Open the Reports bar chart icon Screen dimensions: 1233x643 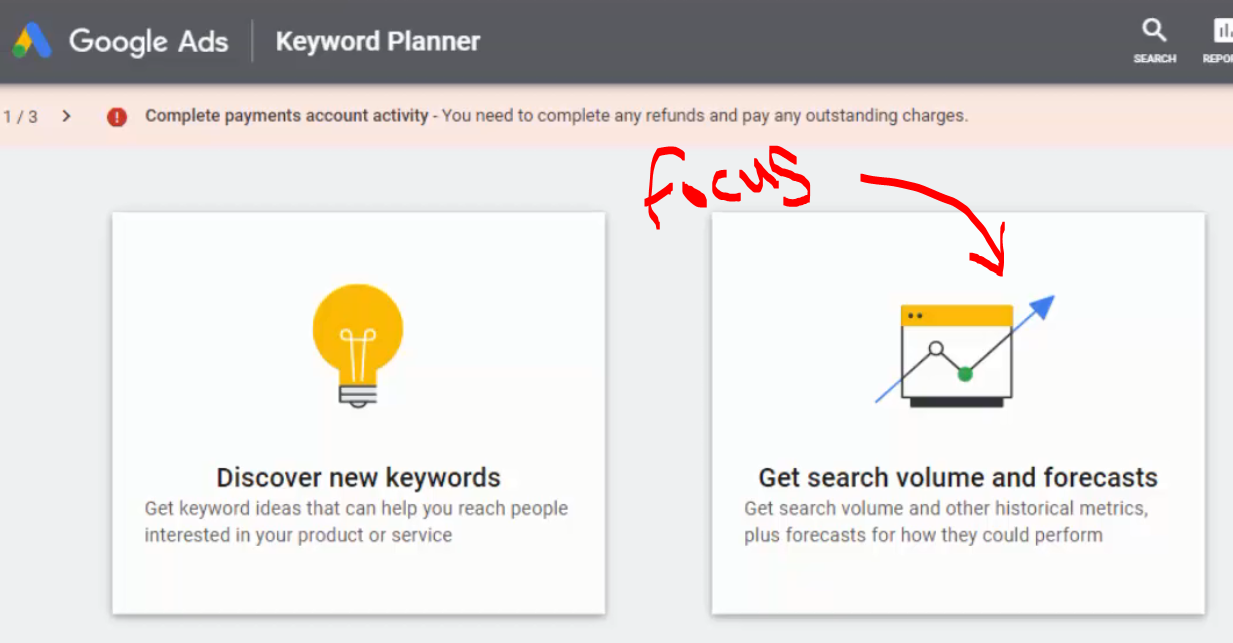pyautogui.click(x=1223, y=30)
